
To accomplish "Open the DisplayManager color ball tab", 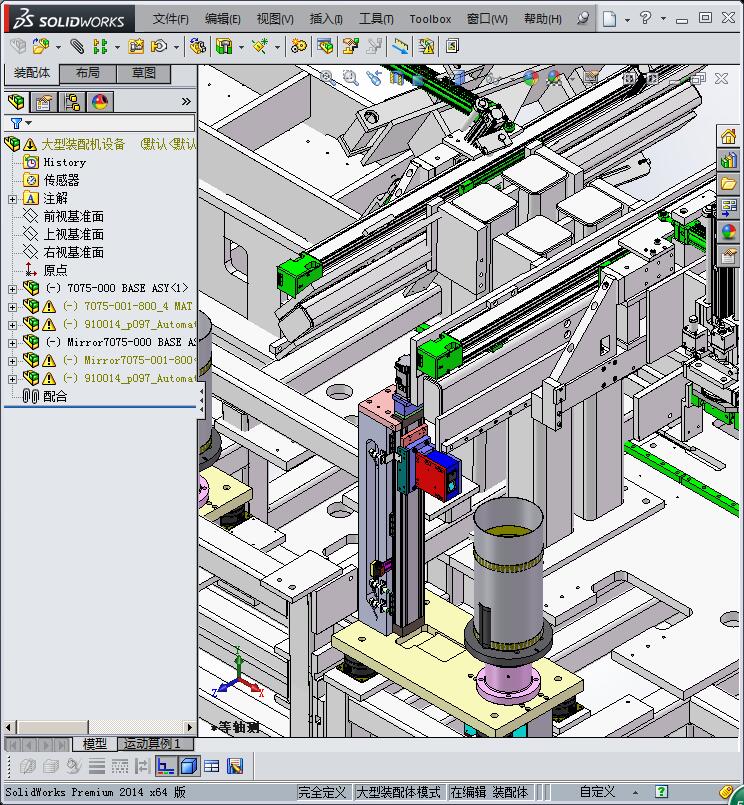I will 100,102.
